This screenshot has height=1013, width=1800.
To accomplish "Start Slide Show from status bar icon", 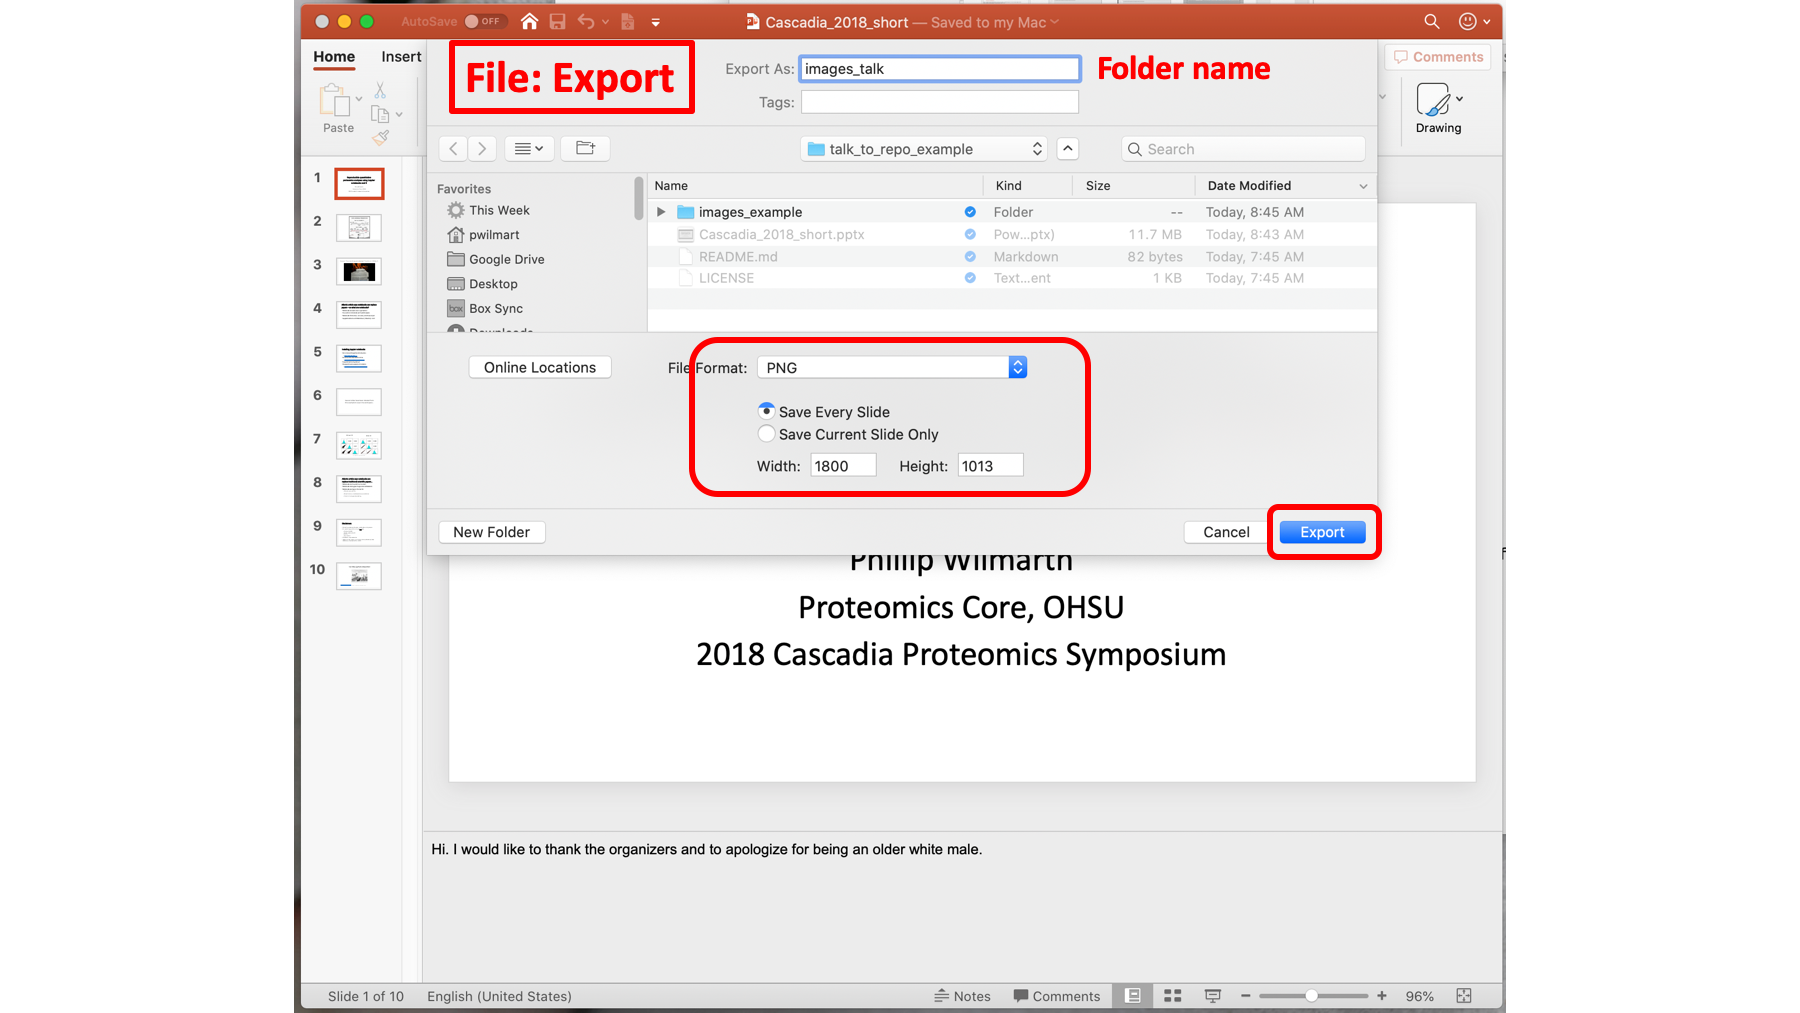I will click(1212, 996).
